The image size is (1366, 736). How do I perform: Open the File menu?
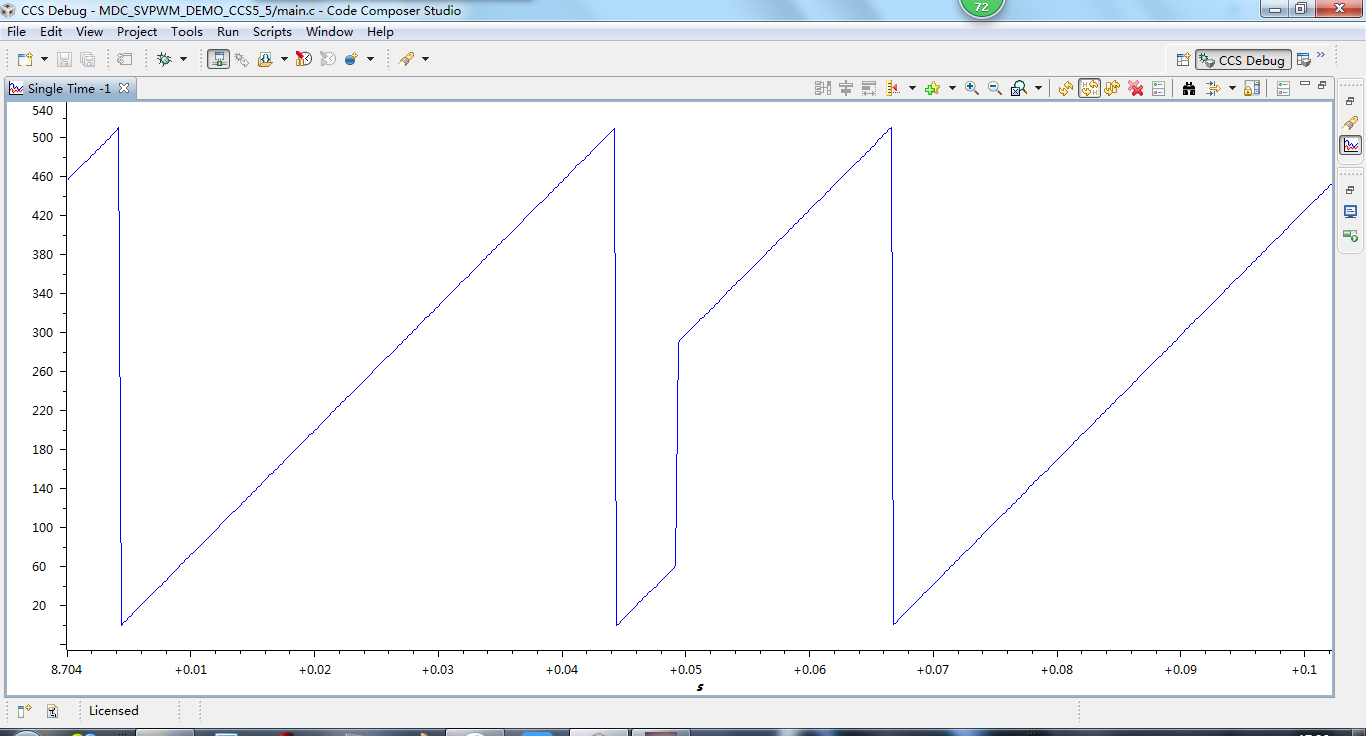click(16, 32)
